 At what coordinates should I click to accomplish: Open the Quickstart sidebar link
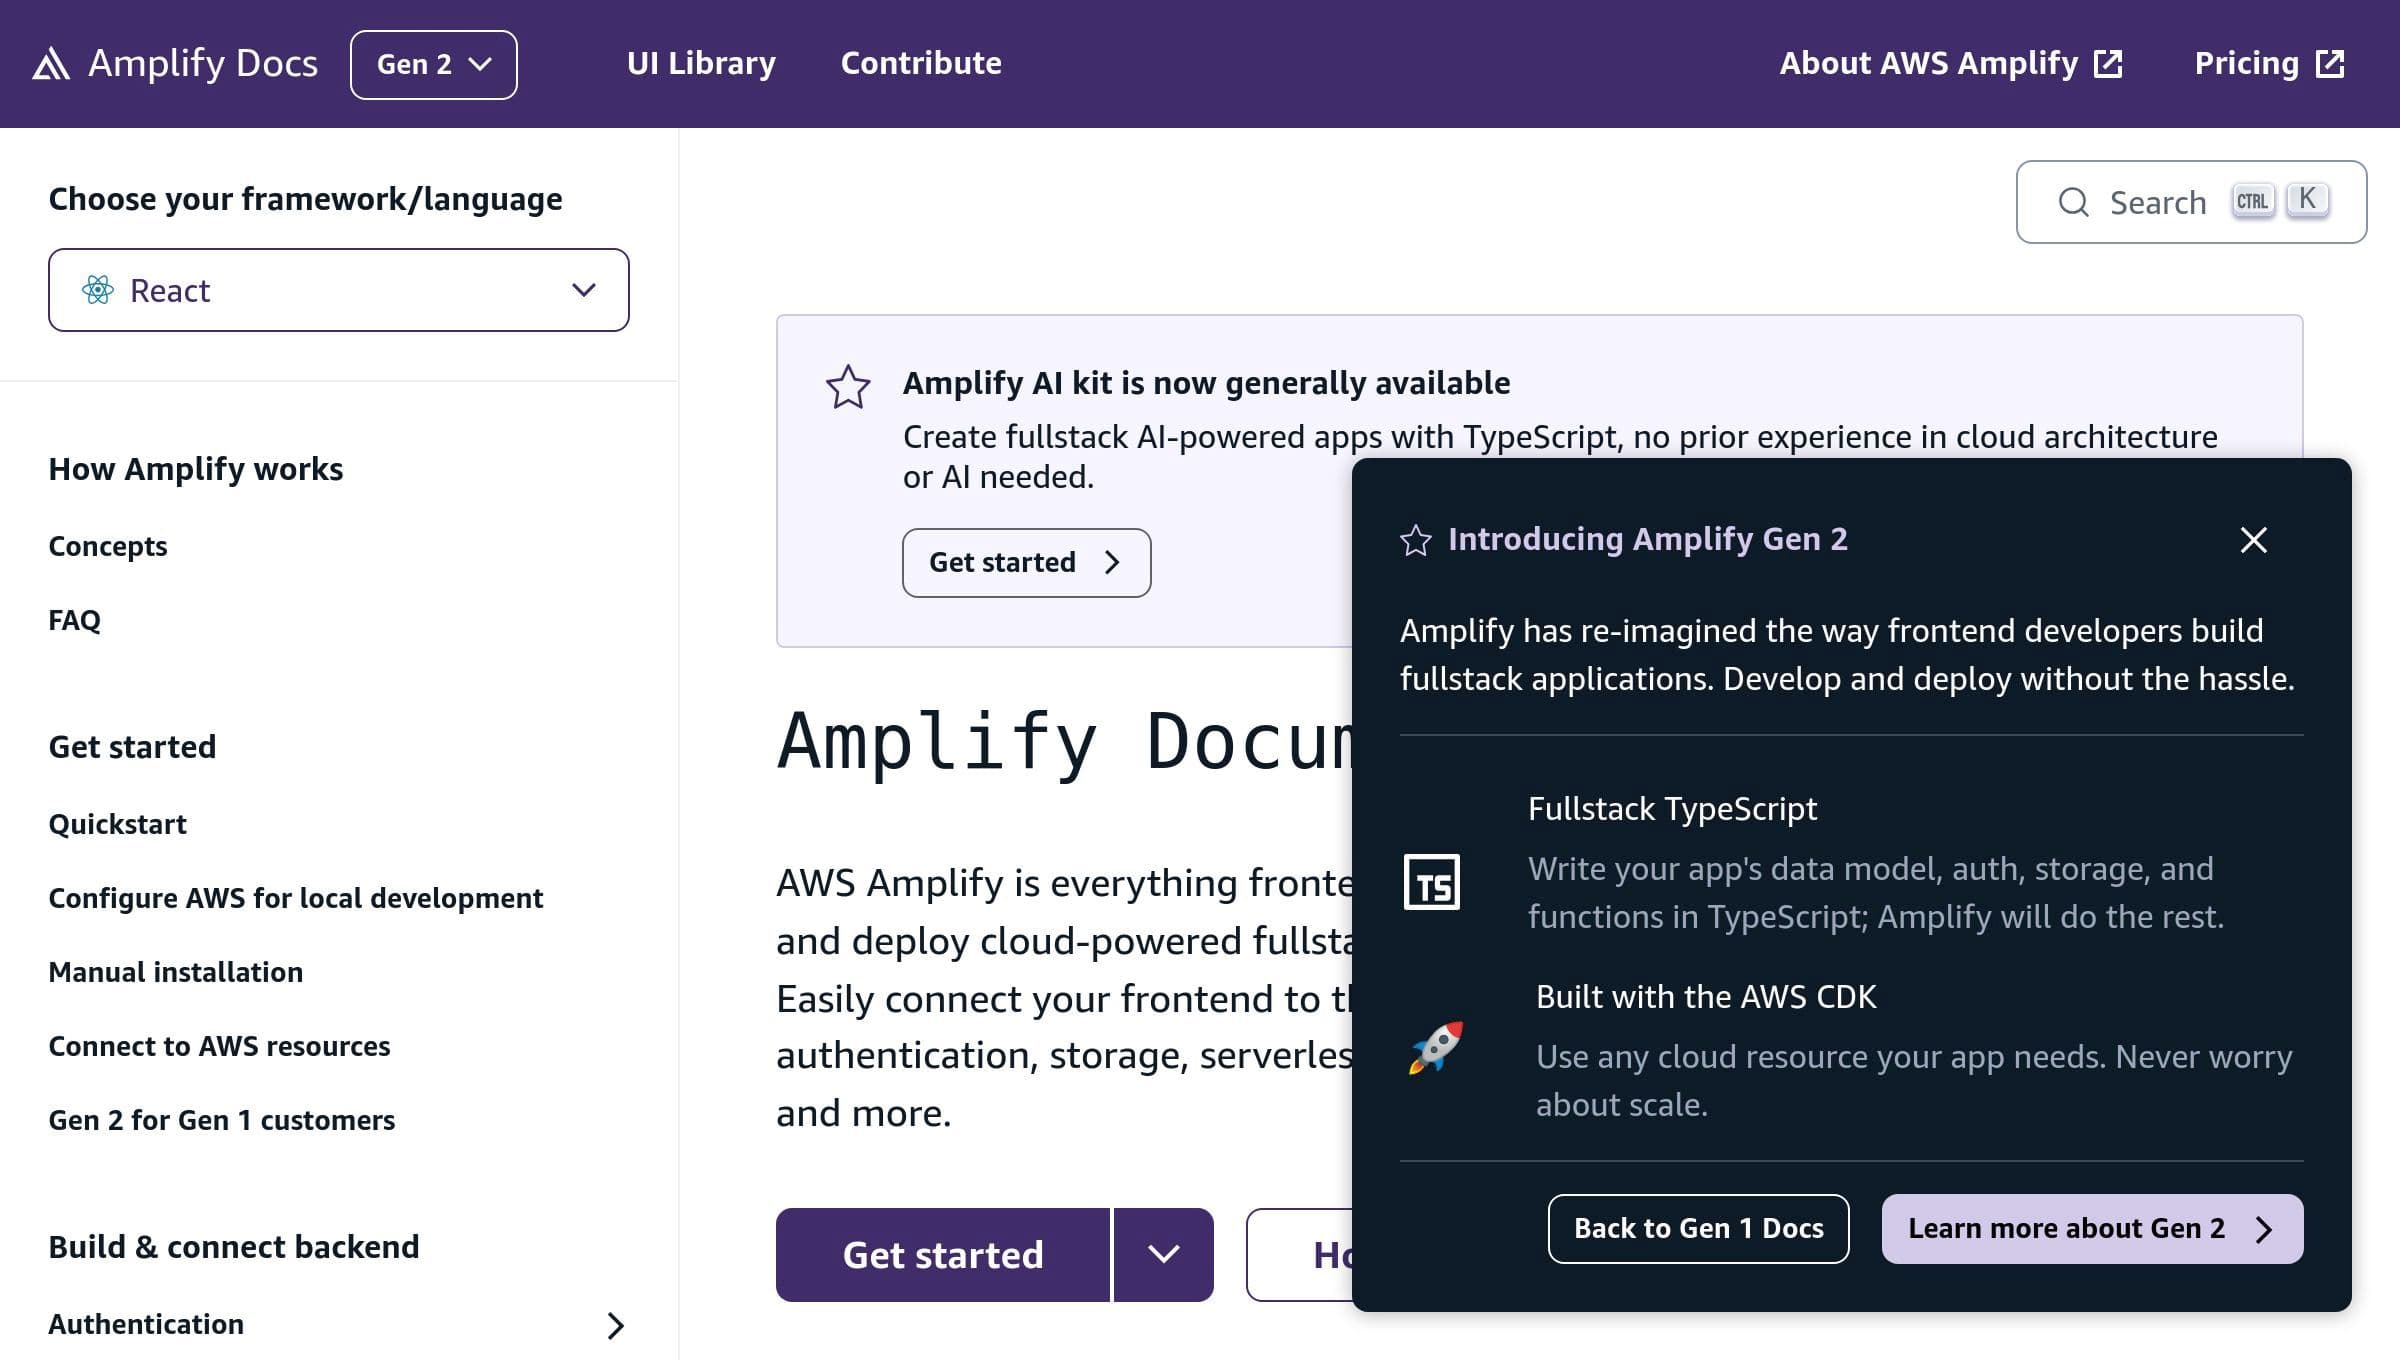[118, 824]
